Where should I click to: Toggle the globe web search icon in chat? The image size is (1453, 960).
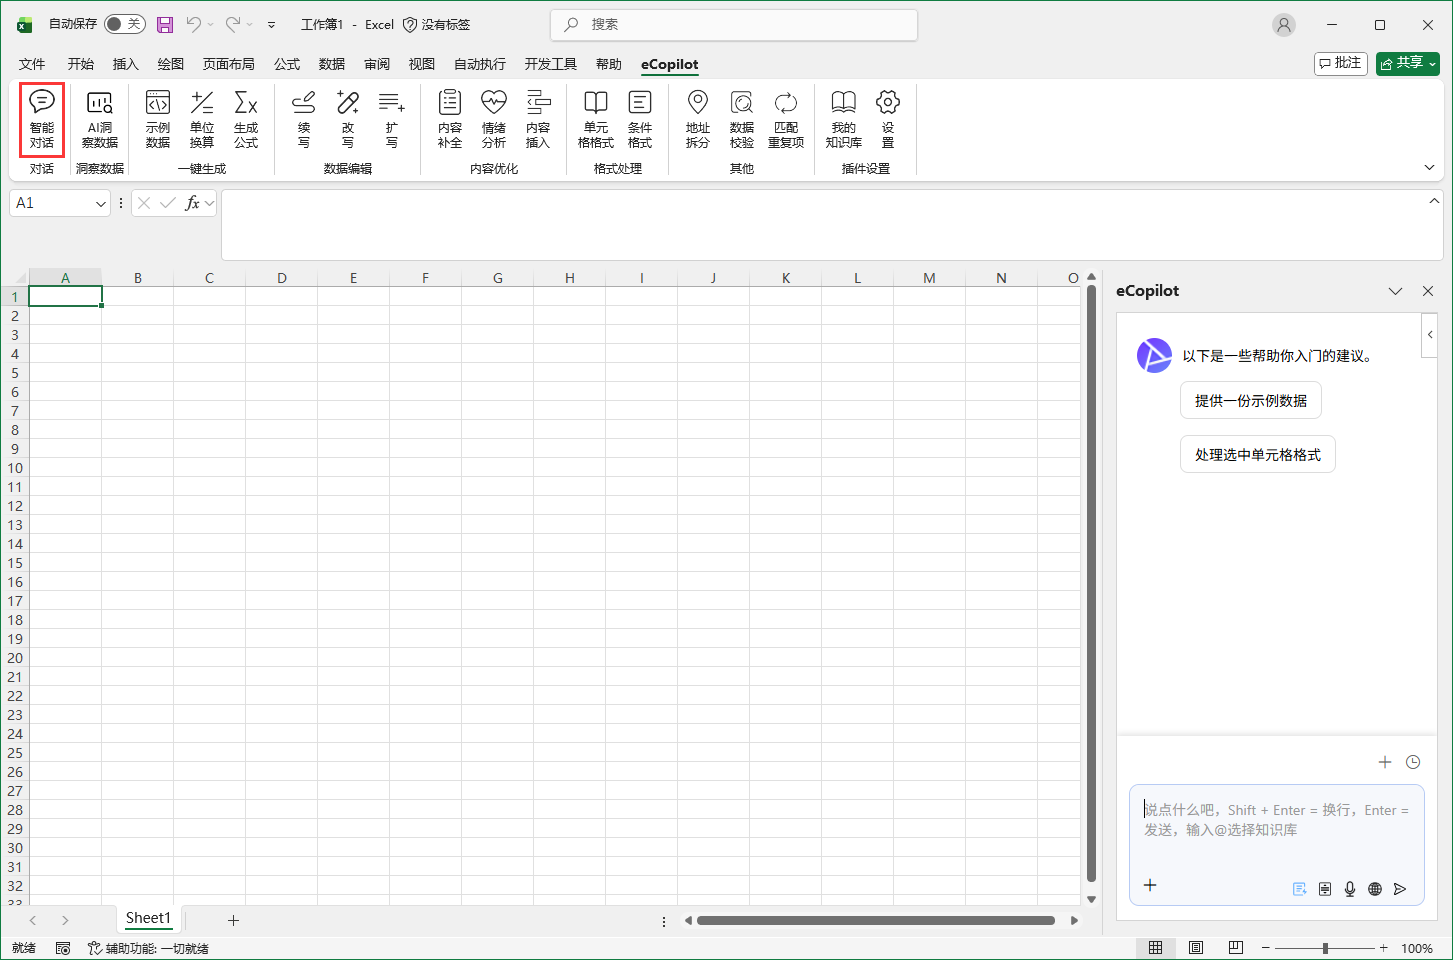point(1375,889)
